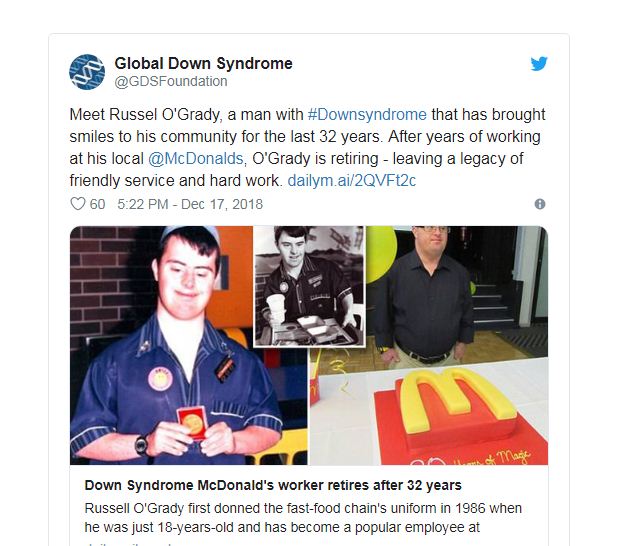Open the tweet info circle icon
623x546 pixels.
click(540, 204)
